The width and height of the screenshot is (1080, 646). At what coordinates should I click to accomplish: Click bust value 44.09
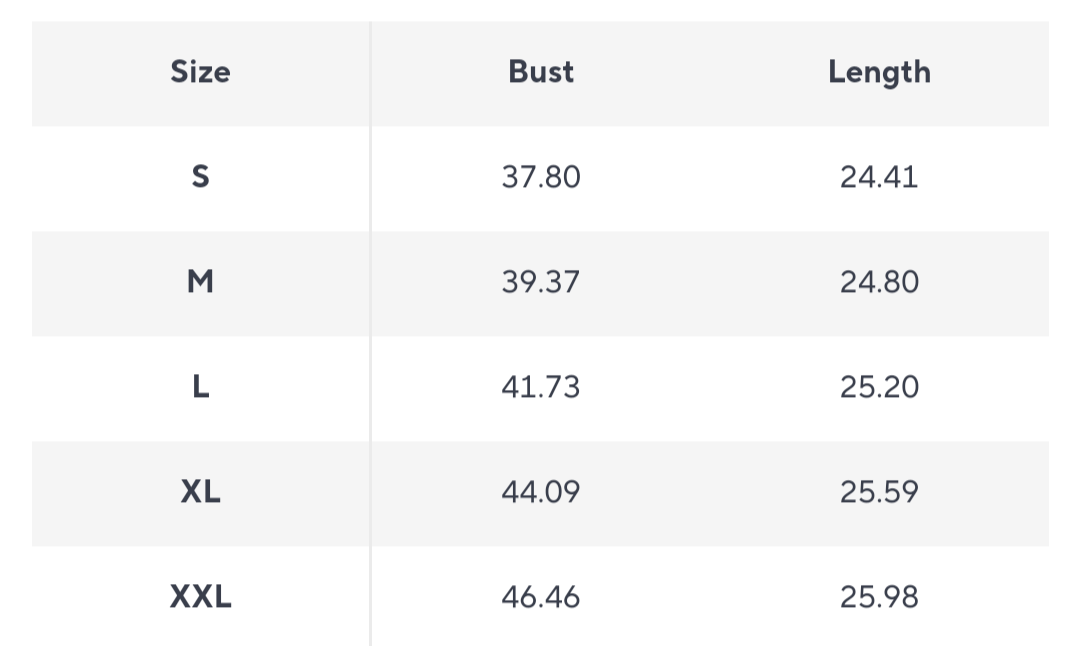(x=541, y=492)
